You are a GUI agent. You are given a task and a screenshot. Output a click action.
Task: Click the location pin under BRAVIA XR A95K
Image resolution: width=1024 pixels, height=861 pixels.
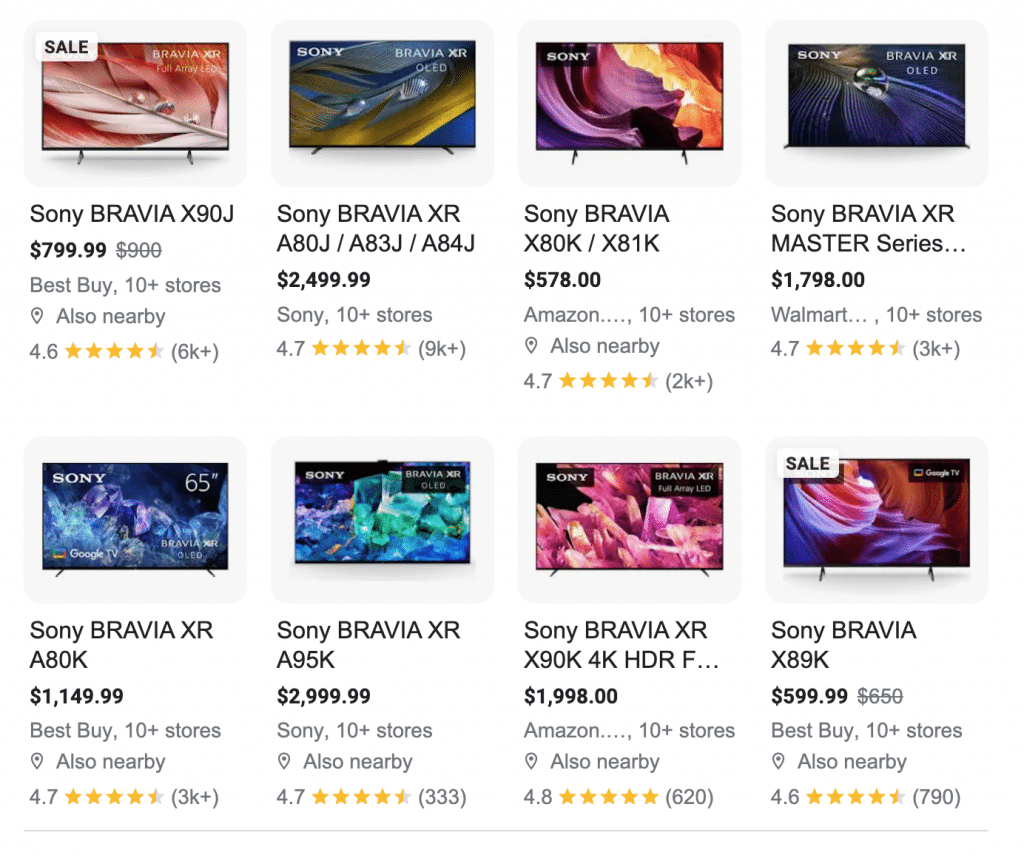click(x=284, y=761)
